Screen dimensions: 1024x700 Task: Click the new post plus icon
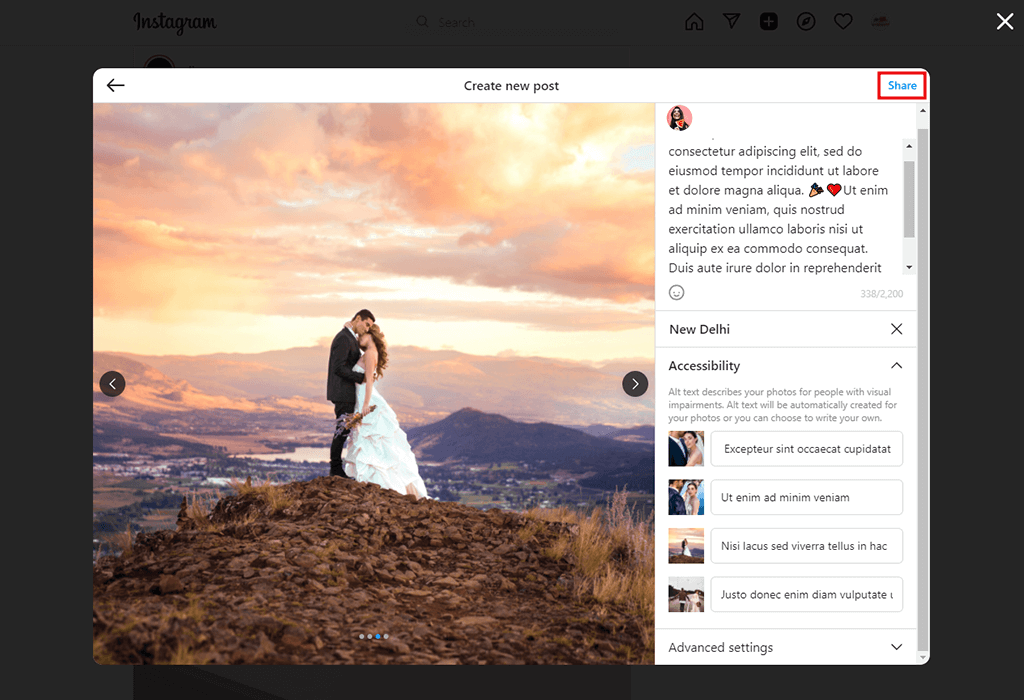[x=769, y=22]
